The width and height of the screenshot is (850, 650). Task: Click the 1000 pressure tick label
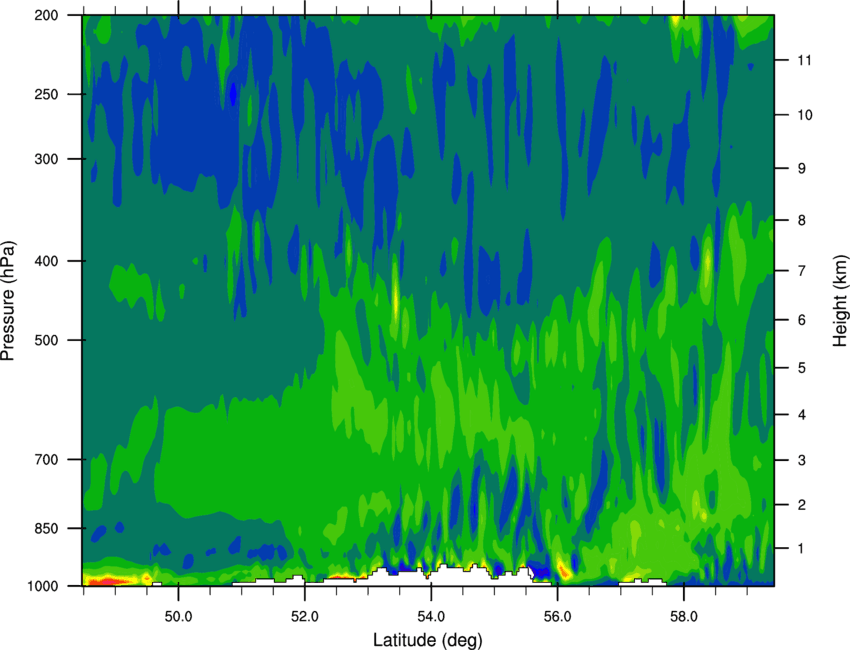(42, 586)
